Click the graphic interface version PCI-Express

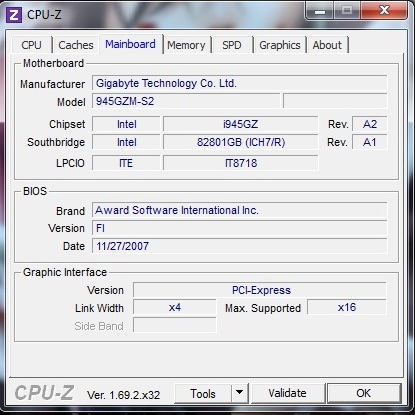pos(260,290)
